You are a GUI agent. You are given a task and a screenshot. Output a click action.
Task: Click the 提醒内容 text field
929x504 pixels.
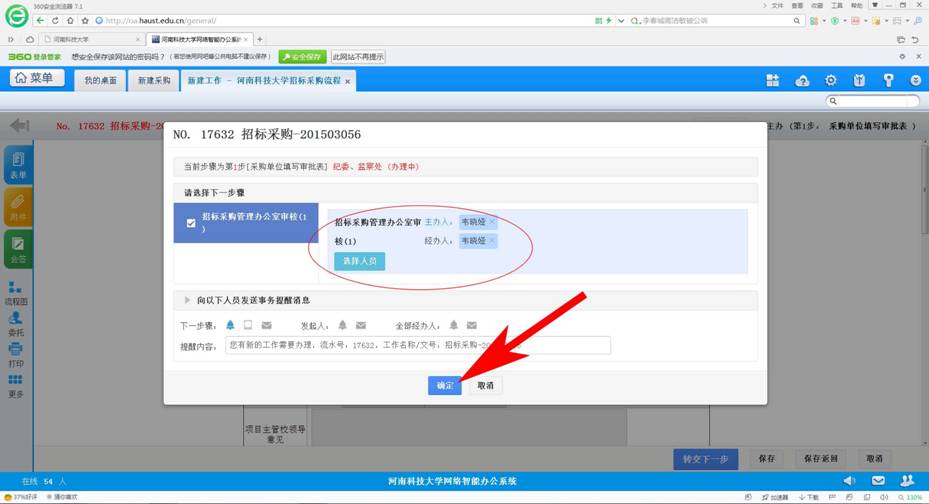click(x=417, y=345)
